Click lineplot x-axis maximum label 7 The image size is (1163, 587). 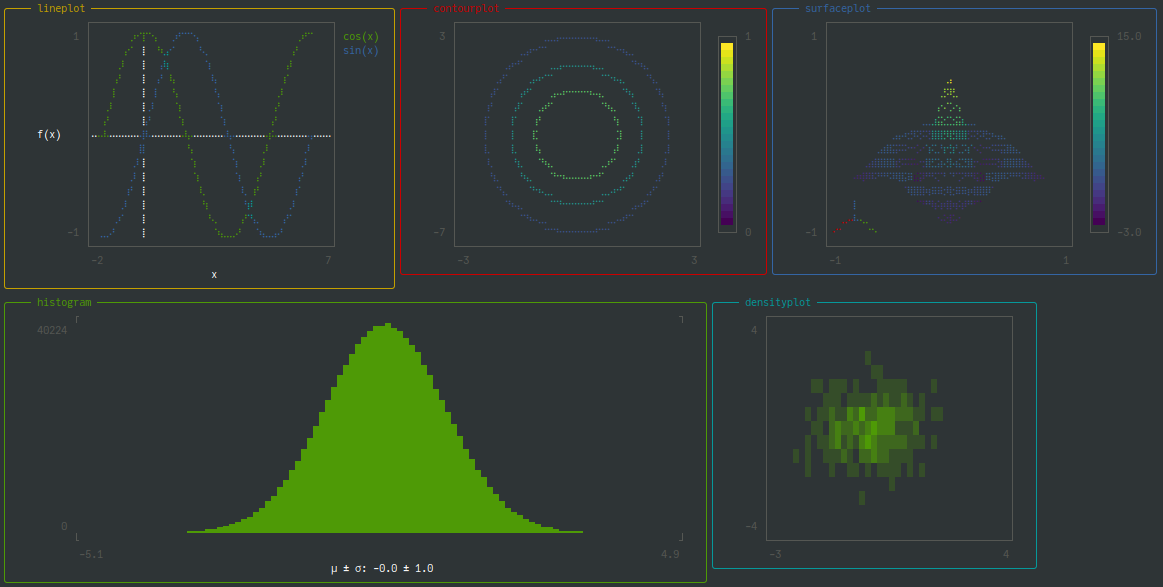click(328, 260)
